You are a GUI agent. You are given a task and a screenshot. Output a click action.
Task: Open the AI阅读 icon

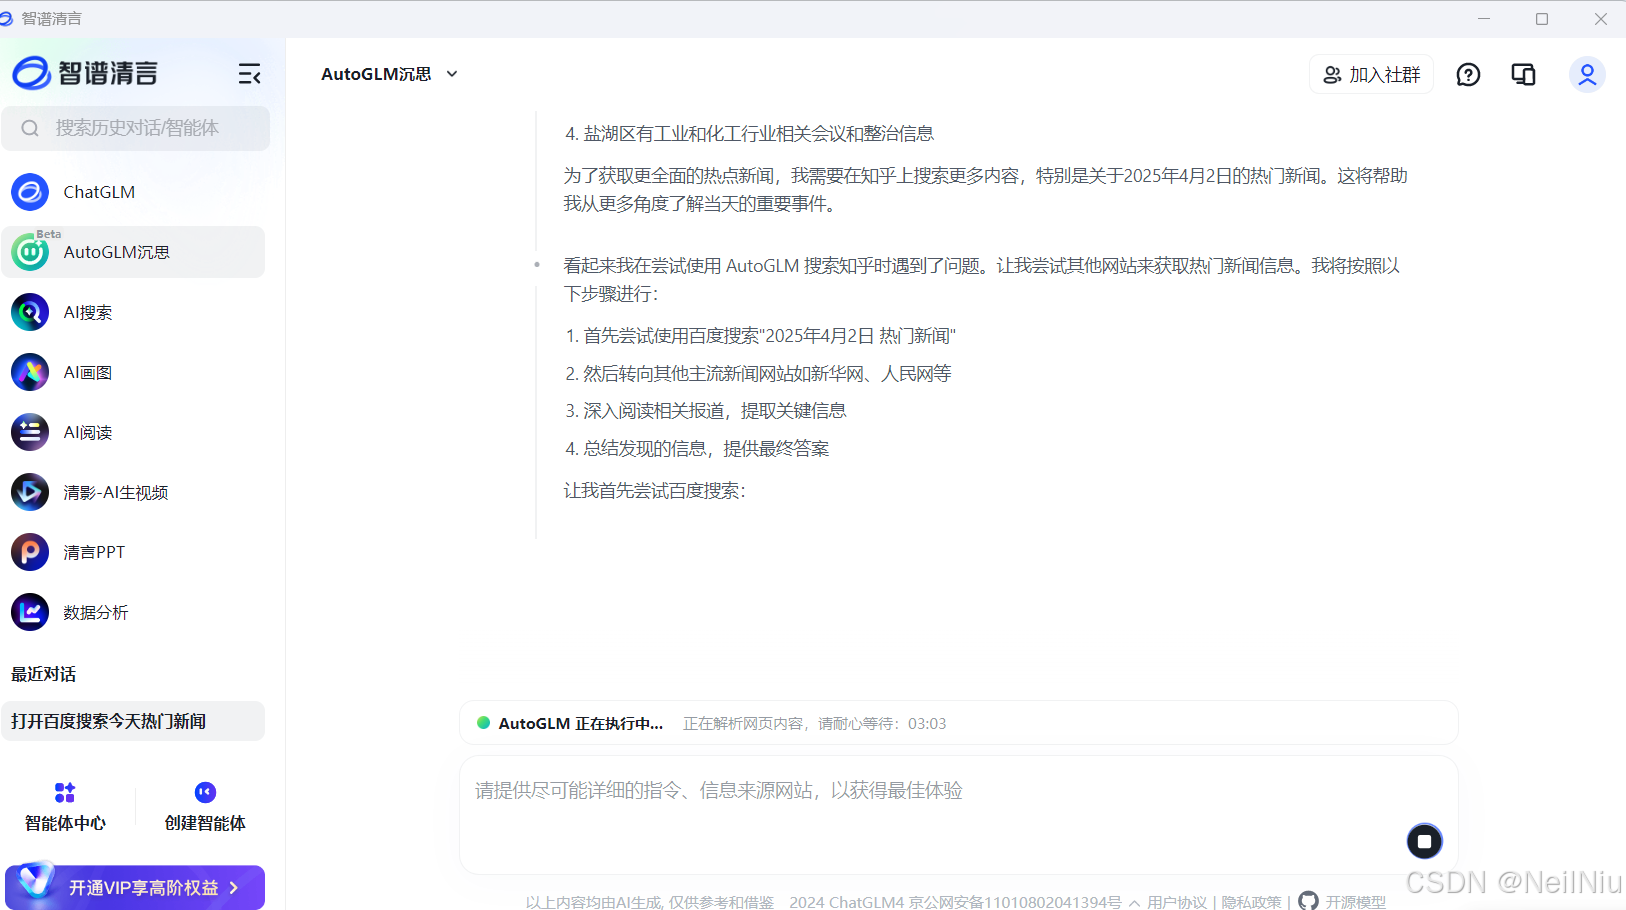point(30,432)
